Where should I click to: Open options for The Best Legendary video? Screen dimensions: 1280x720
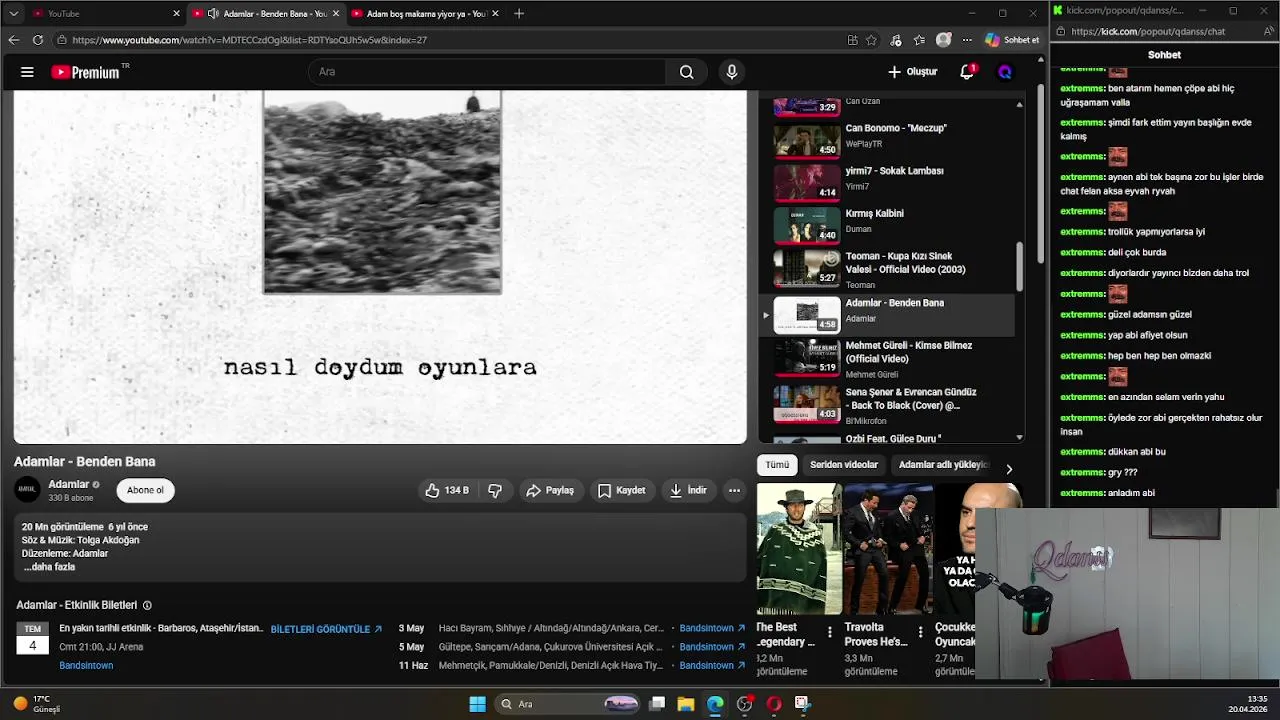click(x=829, y=633)
